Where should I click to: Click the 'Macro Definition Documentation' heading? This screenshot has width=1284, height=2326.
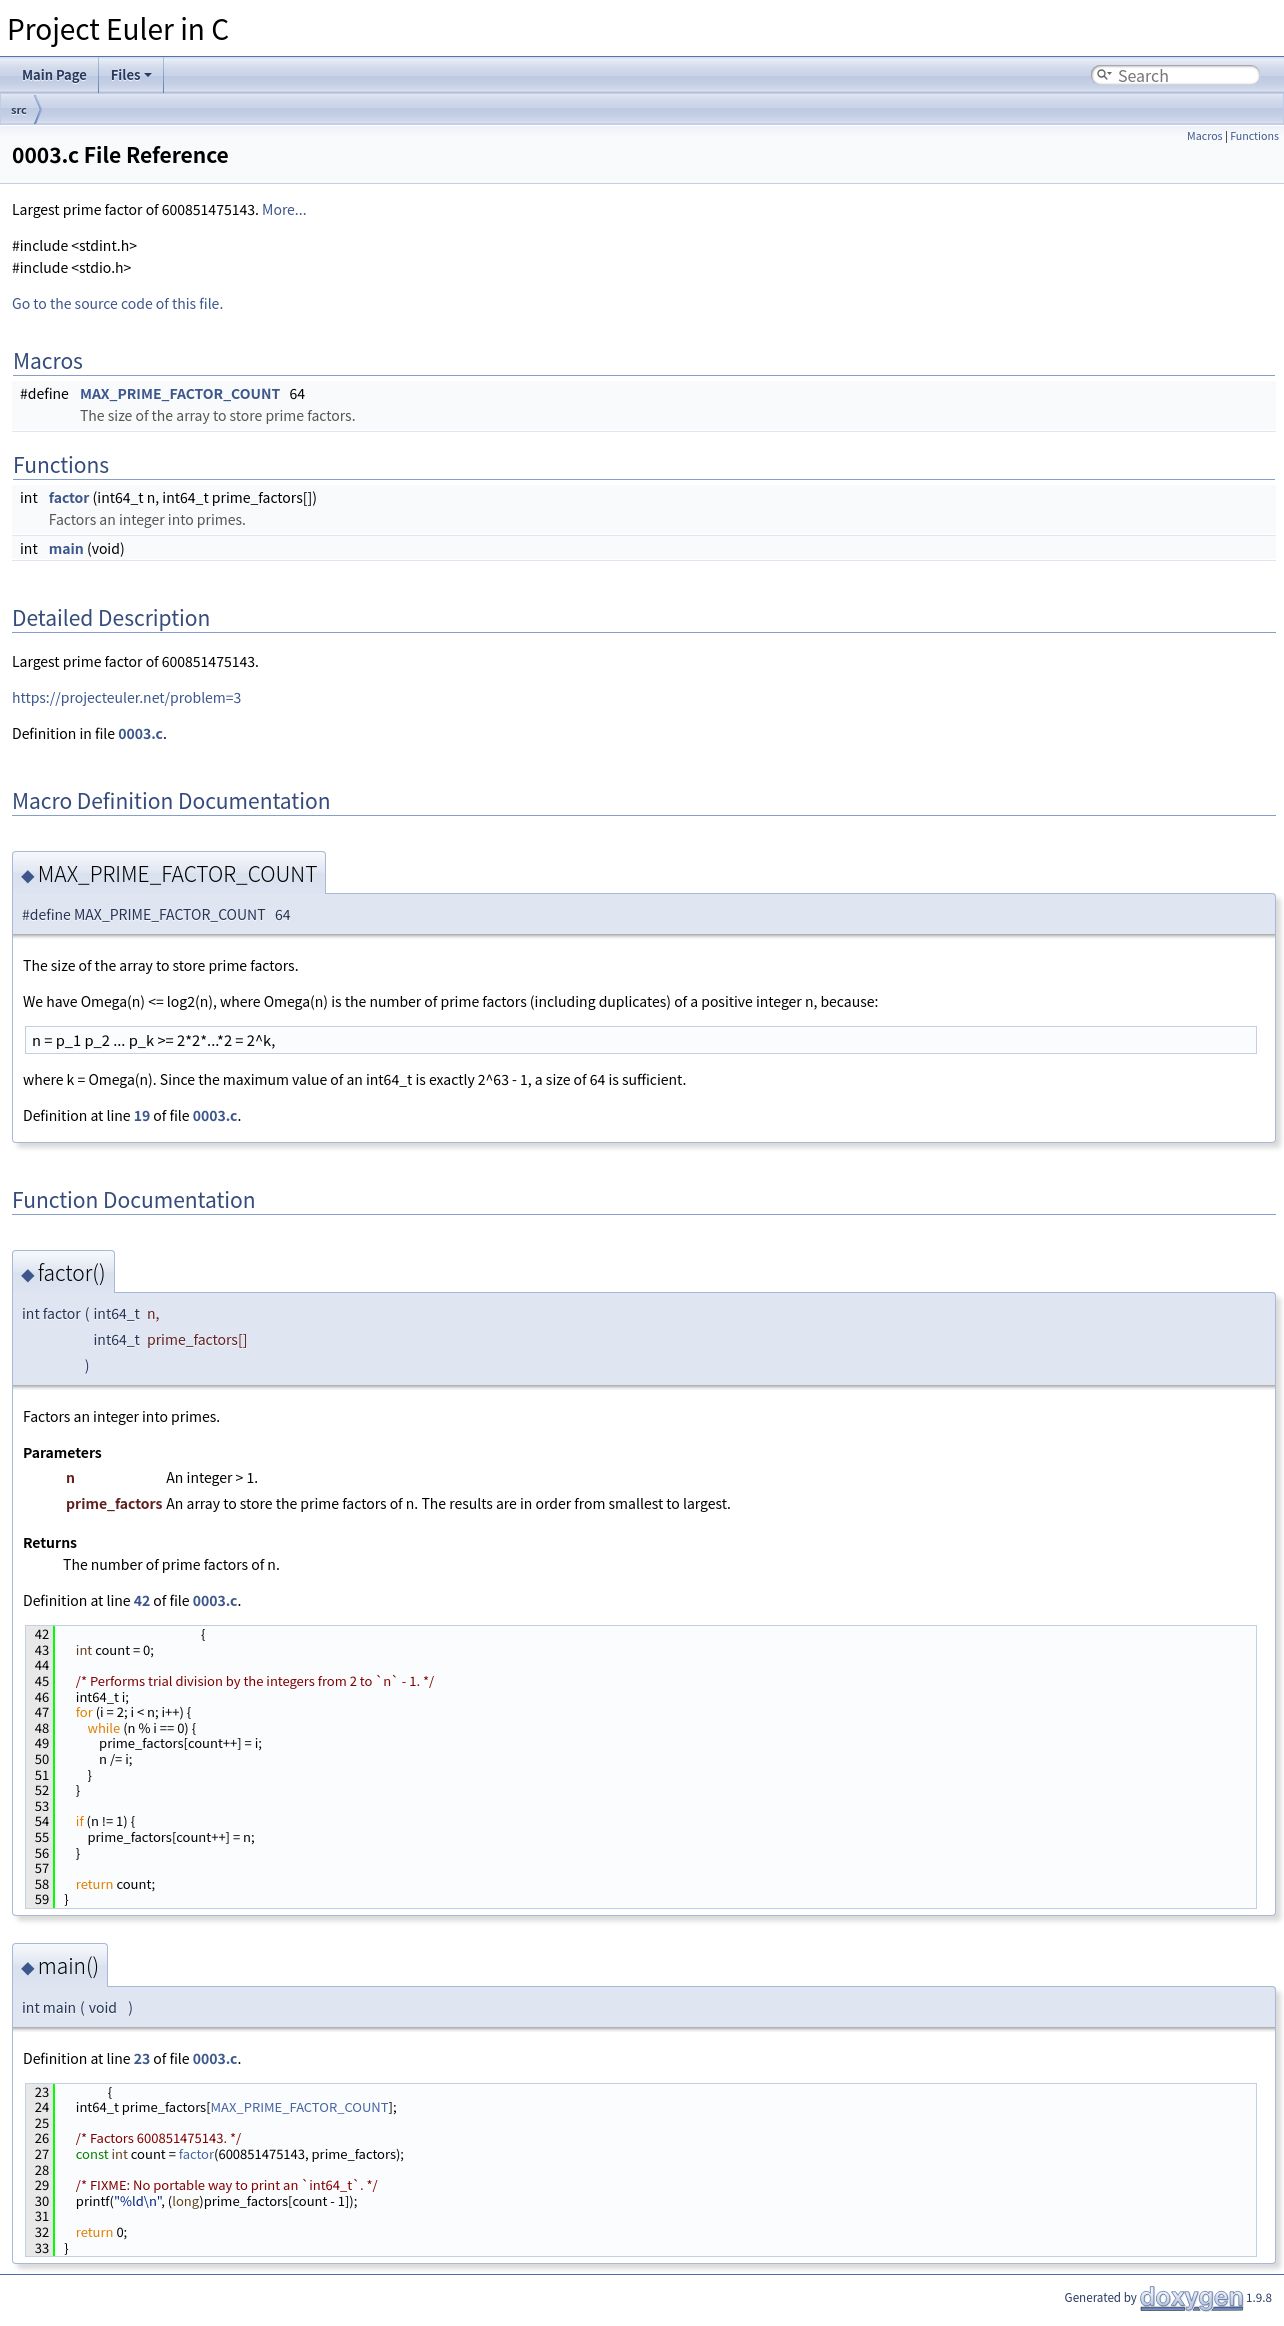(171, 802)
